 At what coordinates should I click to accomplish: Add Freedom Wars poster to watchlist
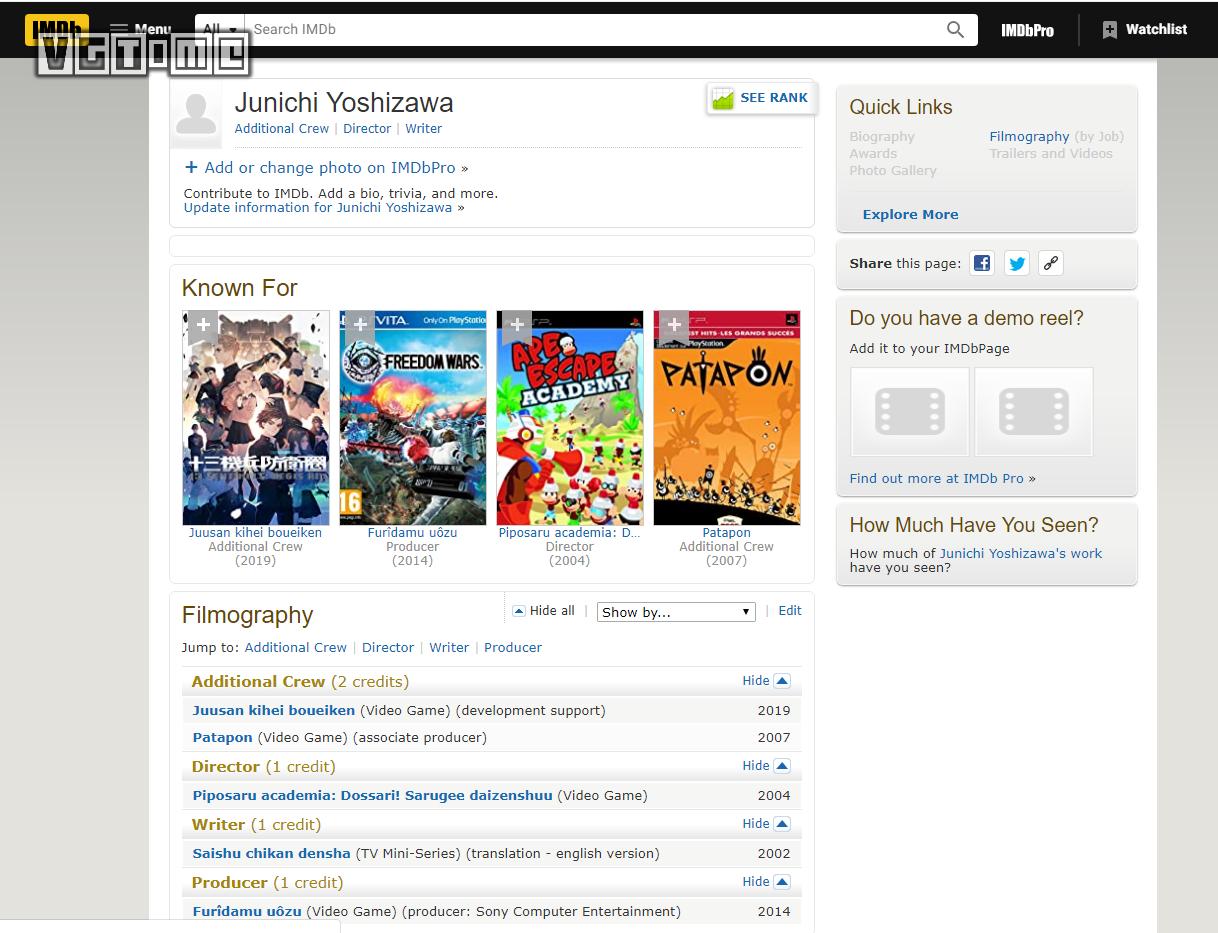[360, 326]
